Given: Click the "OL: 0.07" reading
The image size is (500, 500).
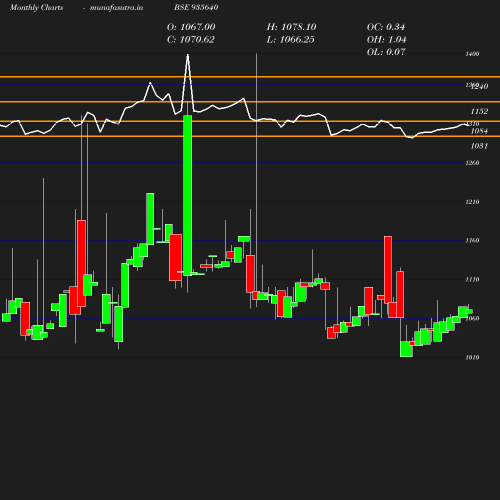Looking at the screenshot, I should click(x=386, y=52).
